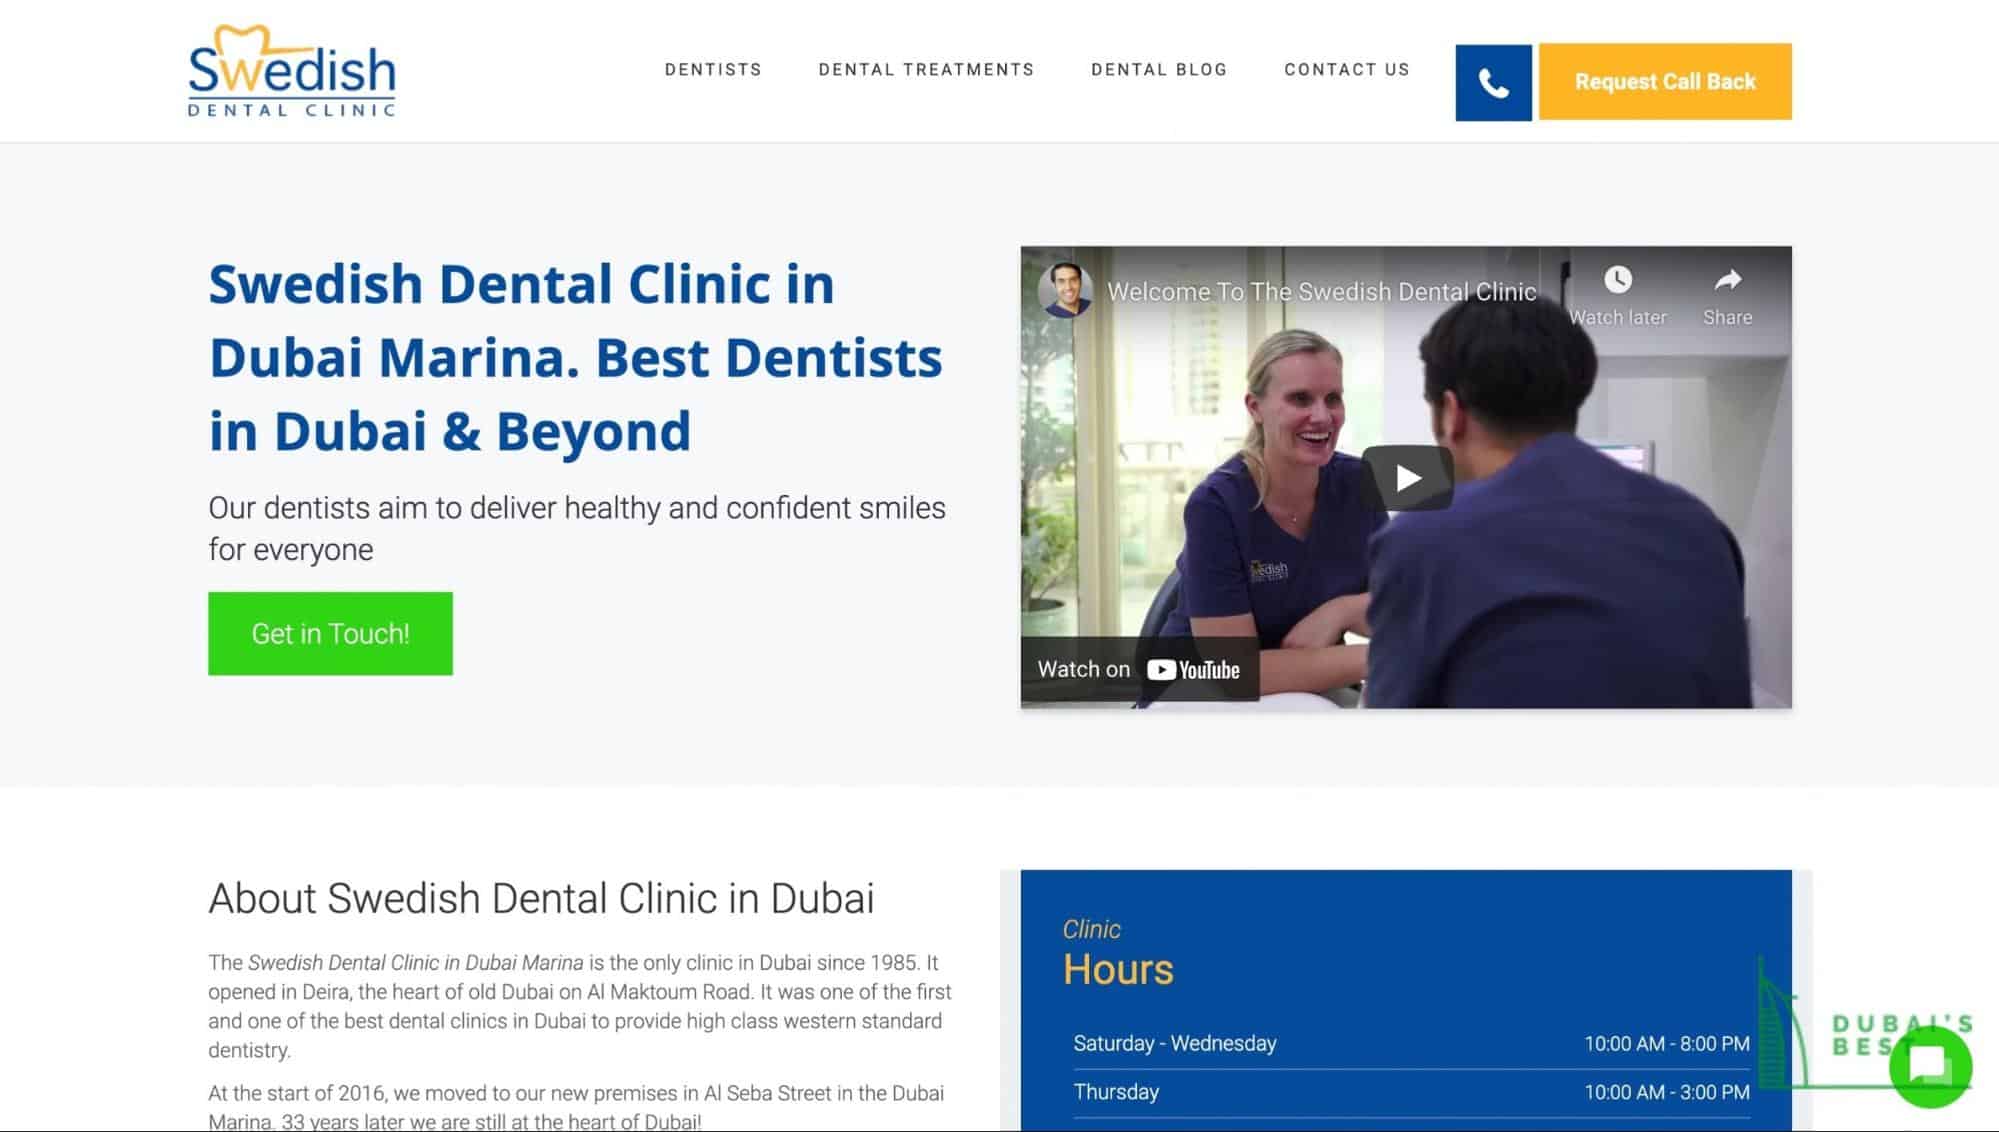Click the Swedish Dental Clinic logo
This screenshot has width=1999, height=1132.
292,71
